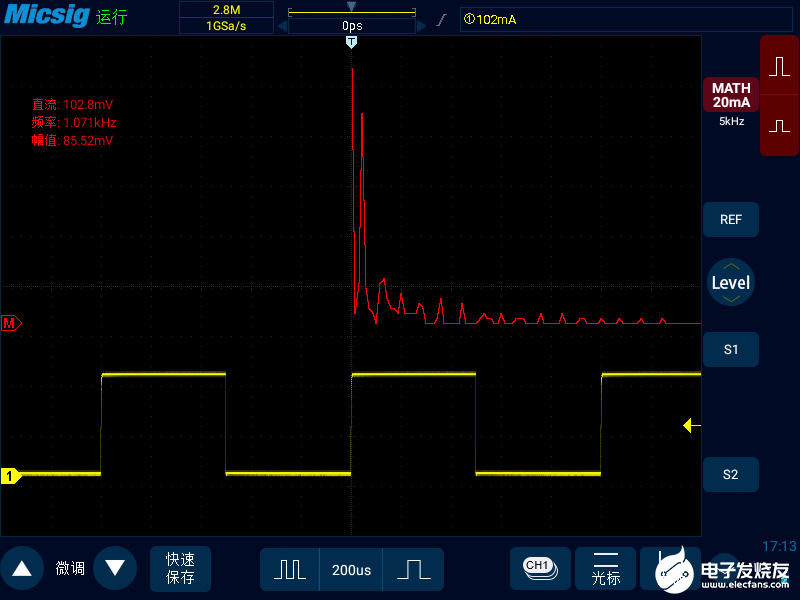Open the S2 serial decode channel
Image resolution: width=800 pixels, height=600 pixels.
(x=731, y=474)
